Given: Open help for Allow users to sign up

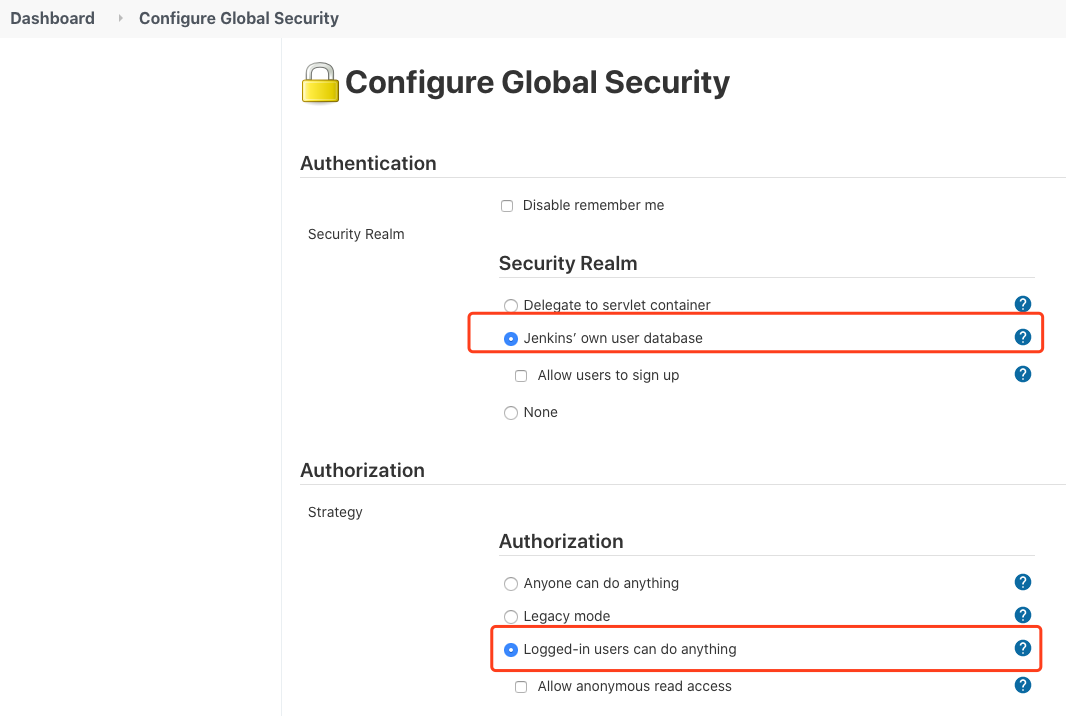Looking at the screenshot, I should coord(1022,374).
